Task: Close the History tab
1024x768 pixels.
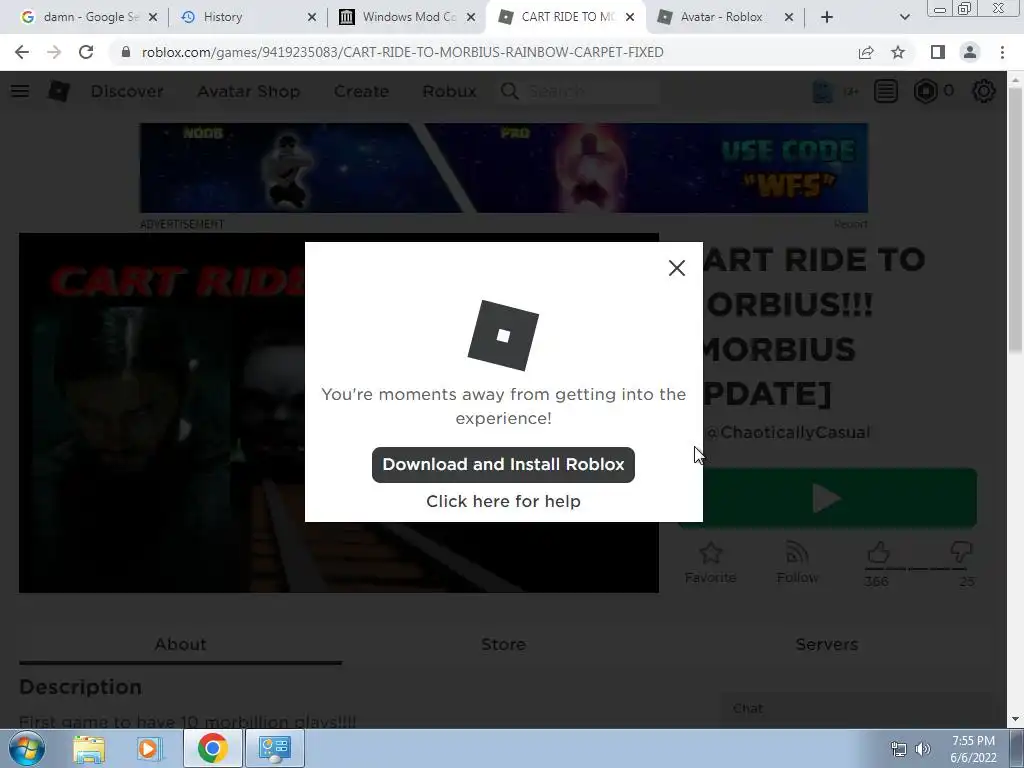Action: tap(312, 17)
